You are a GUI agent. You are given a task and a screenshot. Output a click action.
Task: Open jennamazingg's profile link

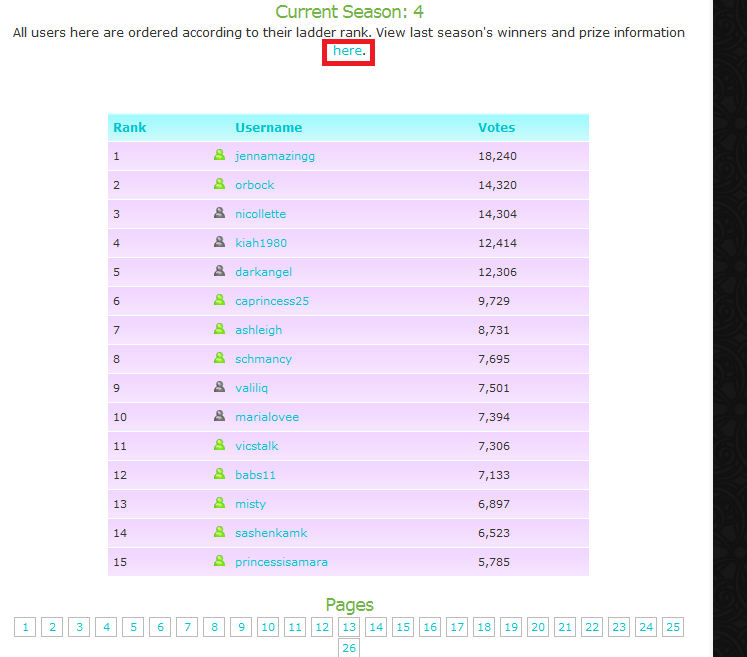coord(275,156)
